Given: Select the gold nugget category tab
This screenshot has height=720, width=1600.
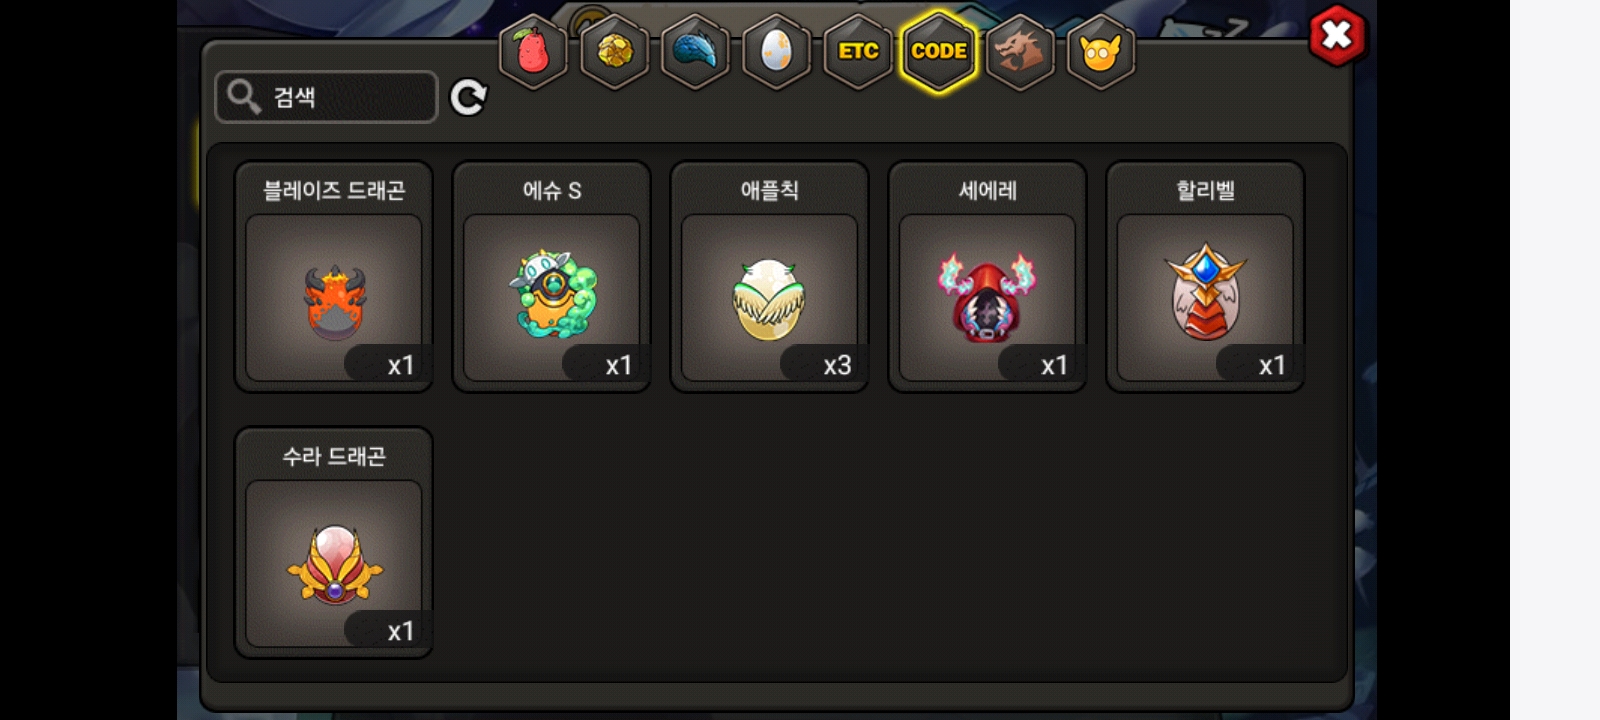Looking at the screenshot, I should [614, 52].
